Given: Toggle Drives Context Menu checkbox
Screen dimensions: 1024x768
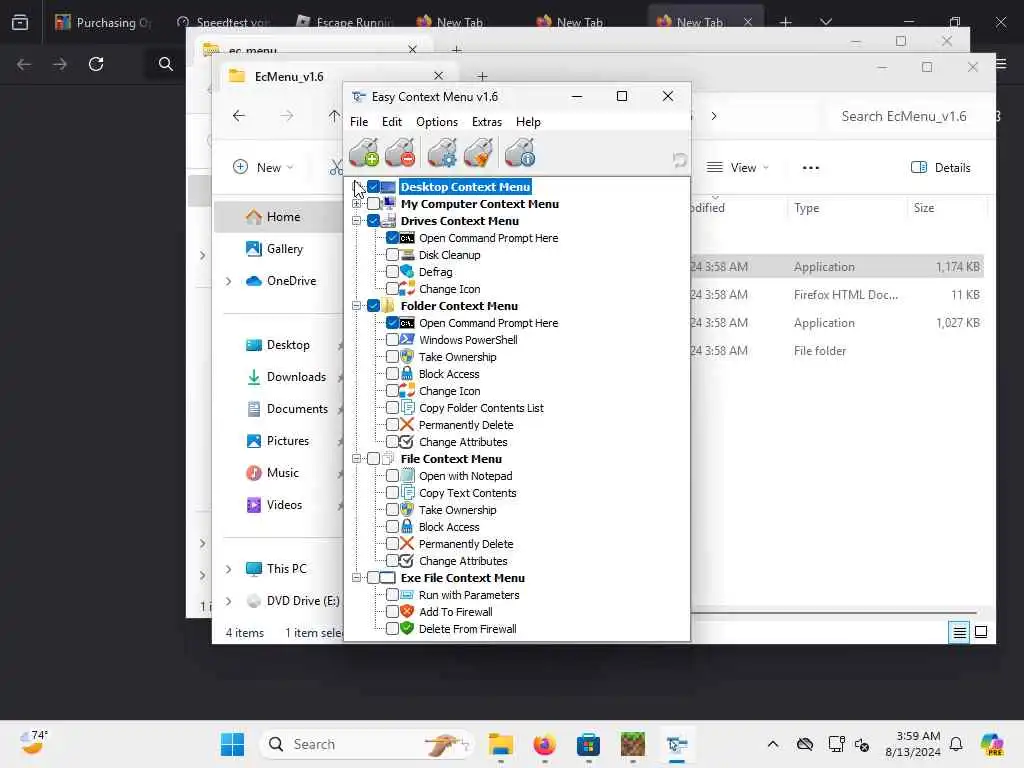Looking at the screenshot, I should (373, 221).
